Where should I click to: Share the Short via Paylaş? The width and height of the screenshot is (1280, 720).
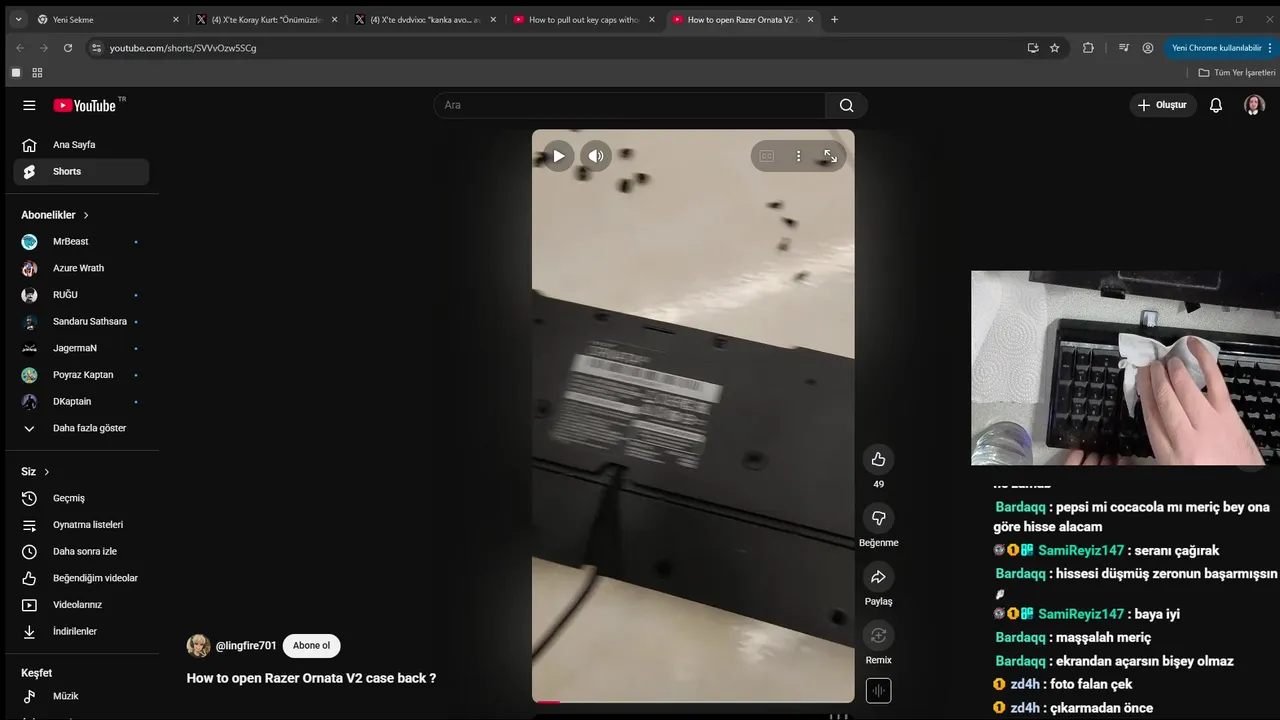(878, 577)
